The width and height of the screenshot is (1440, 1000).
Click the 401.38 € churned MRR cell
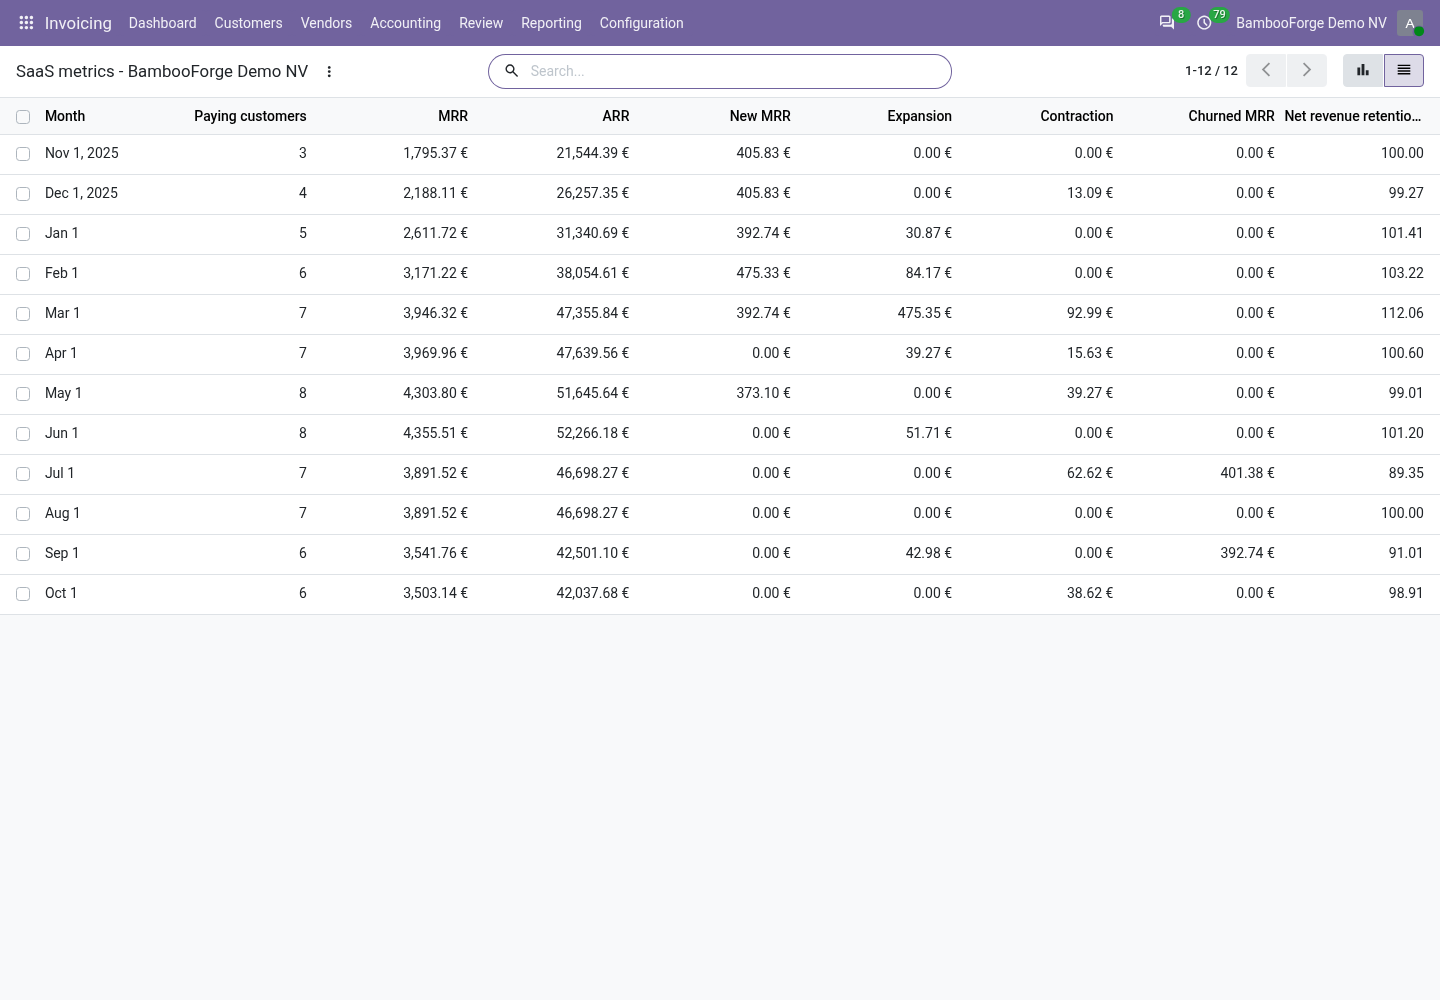pyautogui.click(x=1247, y=473)
